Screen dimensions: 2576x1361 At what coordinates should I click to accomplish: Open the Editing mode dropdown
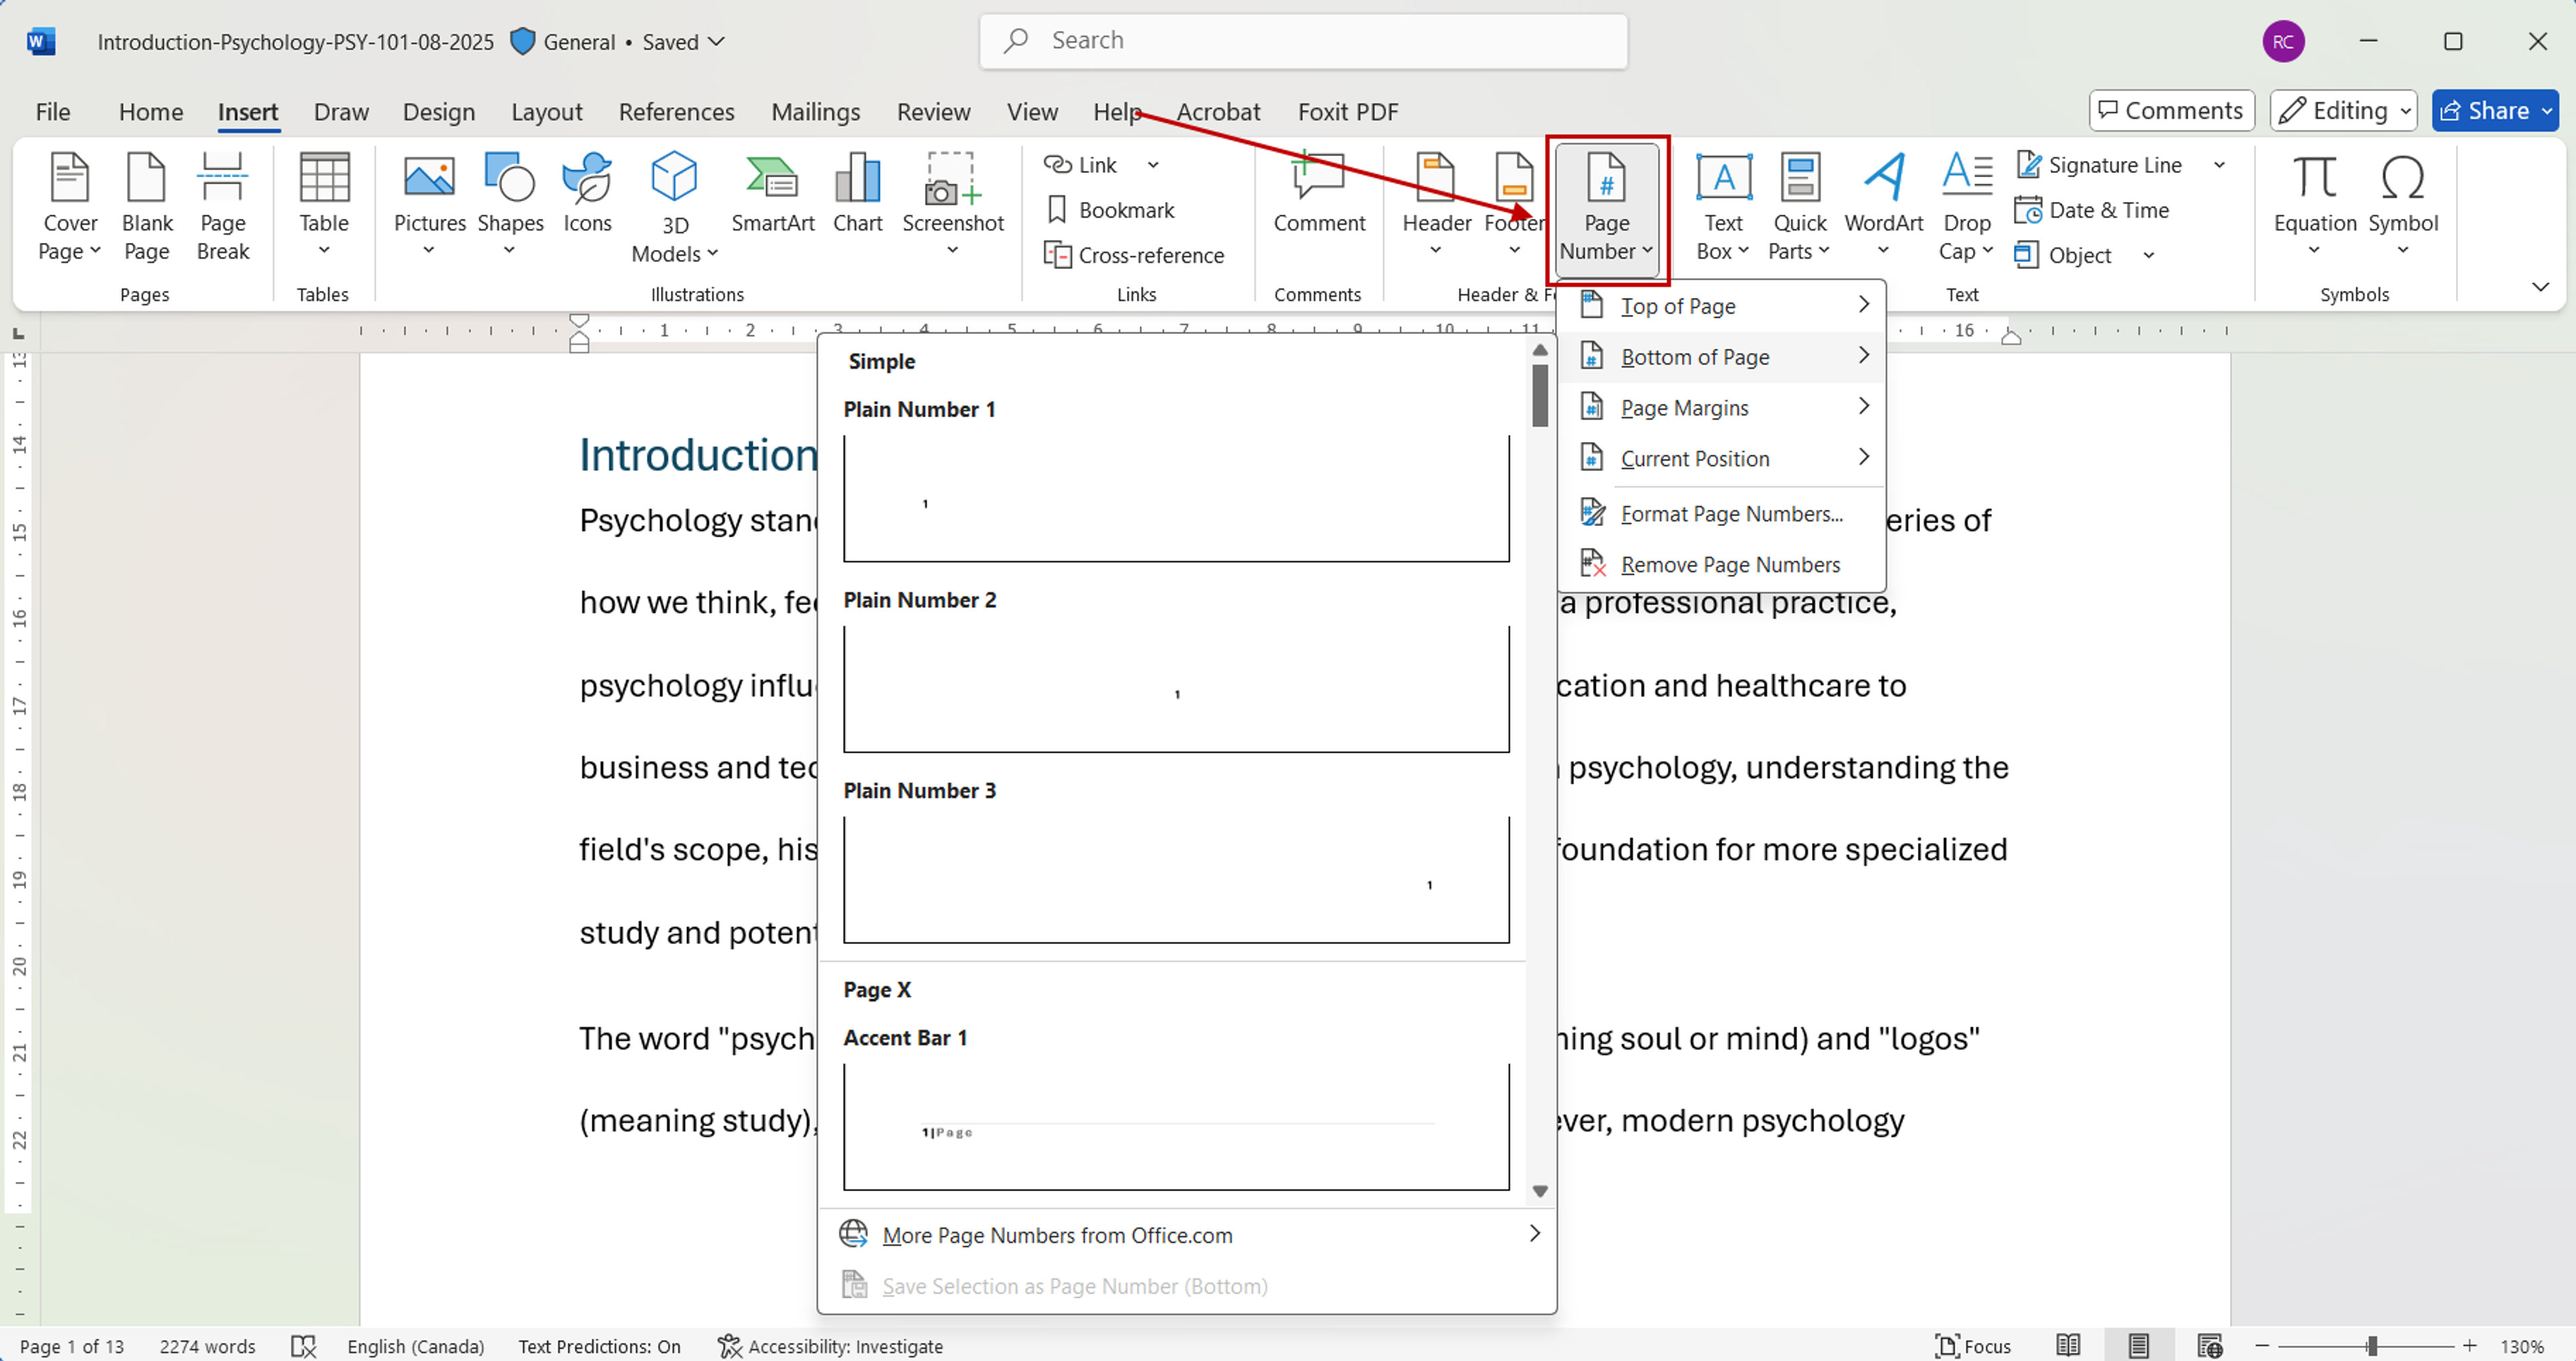[2343, 110]
